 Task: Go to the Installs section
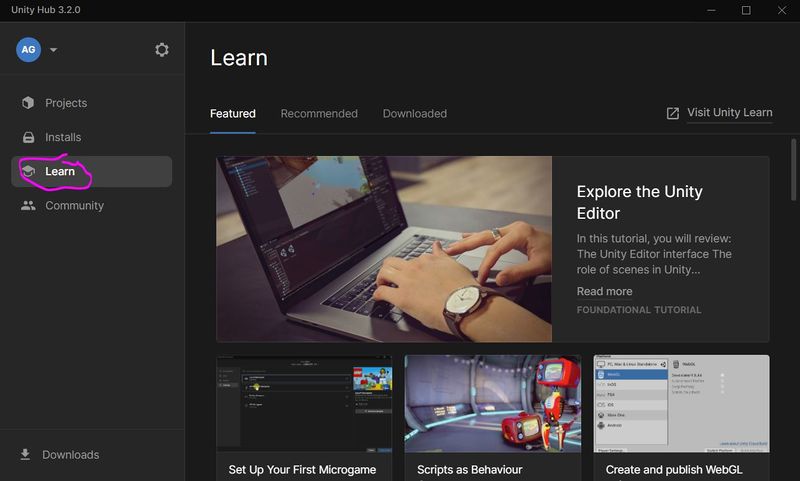[x=91, y=137]
